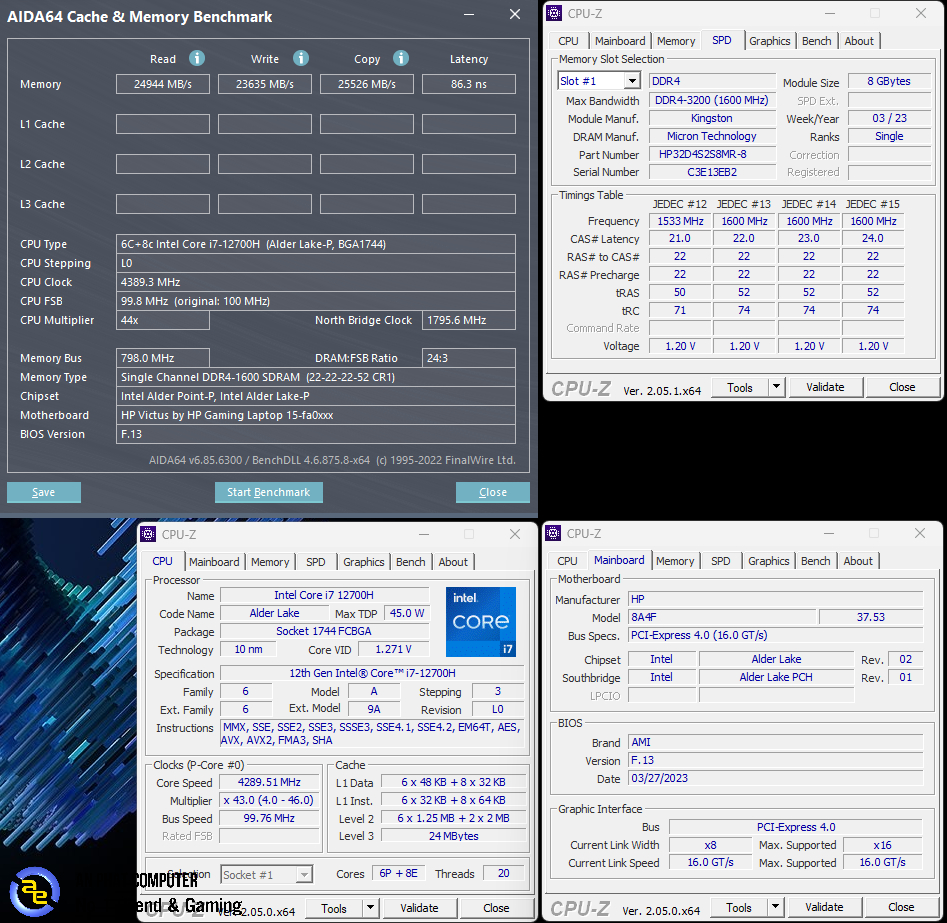Viewport: 947px width, 923px height.
Task: Click the Memory Copy value 25526 MB/s
Action: (367, 84)
